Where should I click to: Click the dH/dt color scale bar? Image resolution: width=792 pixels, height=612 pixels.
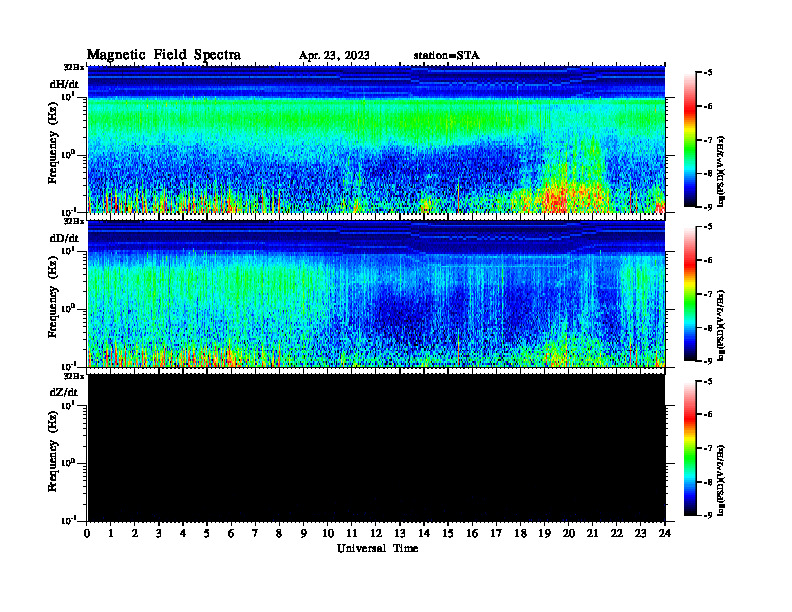689,140
